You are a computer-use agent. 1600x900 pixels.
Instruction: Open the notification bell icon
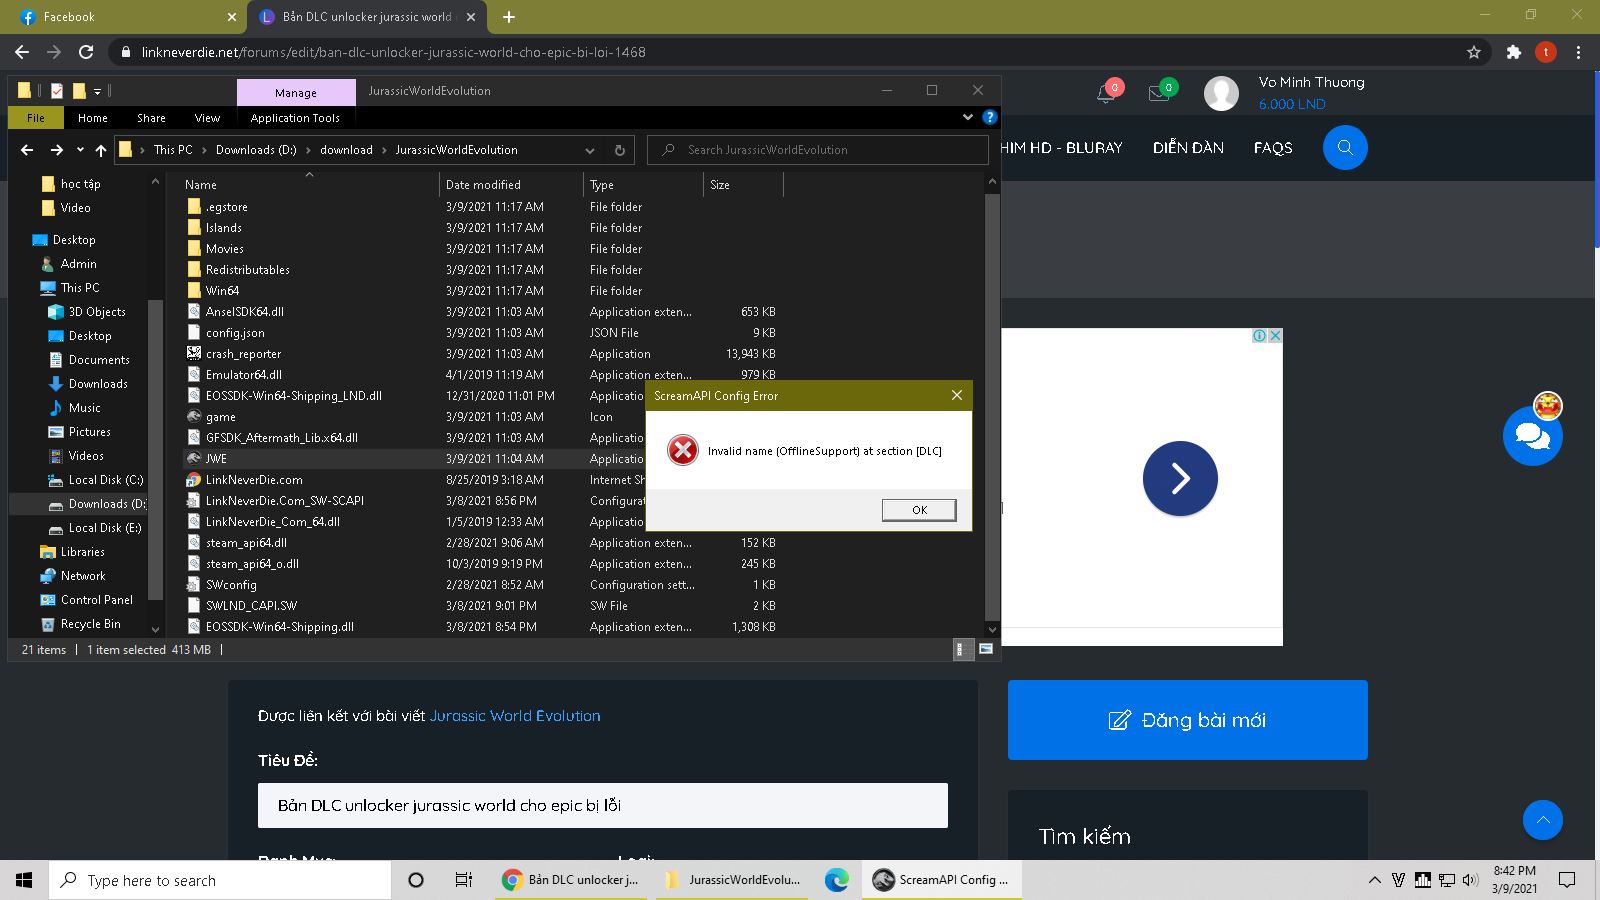1106,94
